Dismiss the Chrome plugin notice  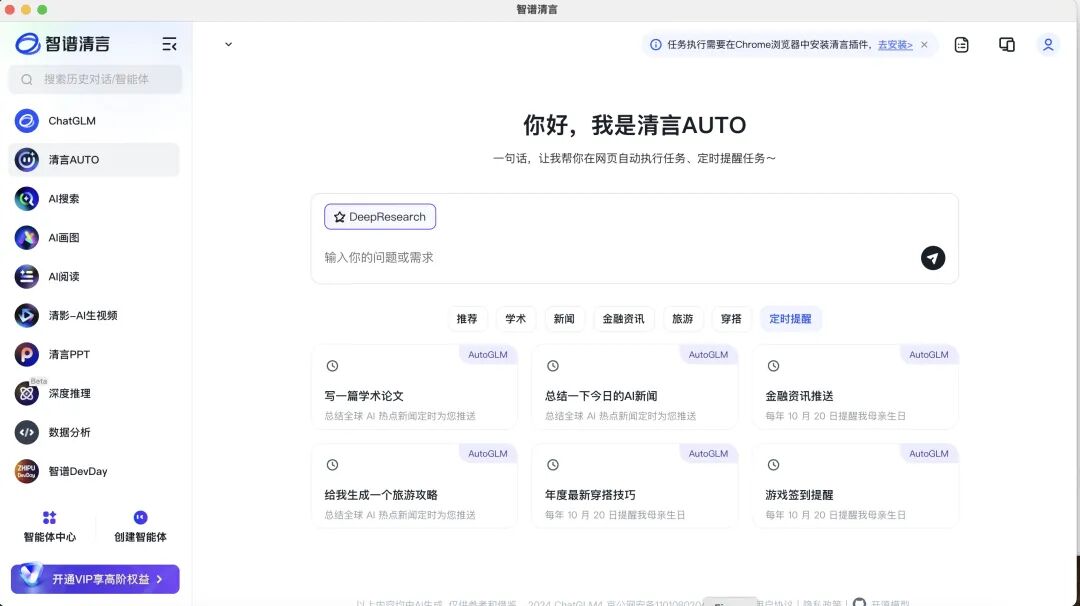pyautogui.click(x=924, y=45)
